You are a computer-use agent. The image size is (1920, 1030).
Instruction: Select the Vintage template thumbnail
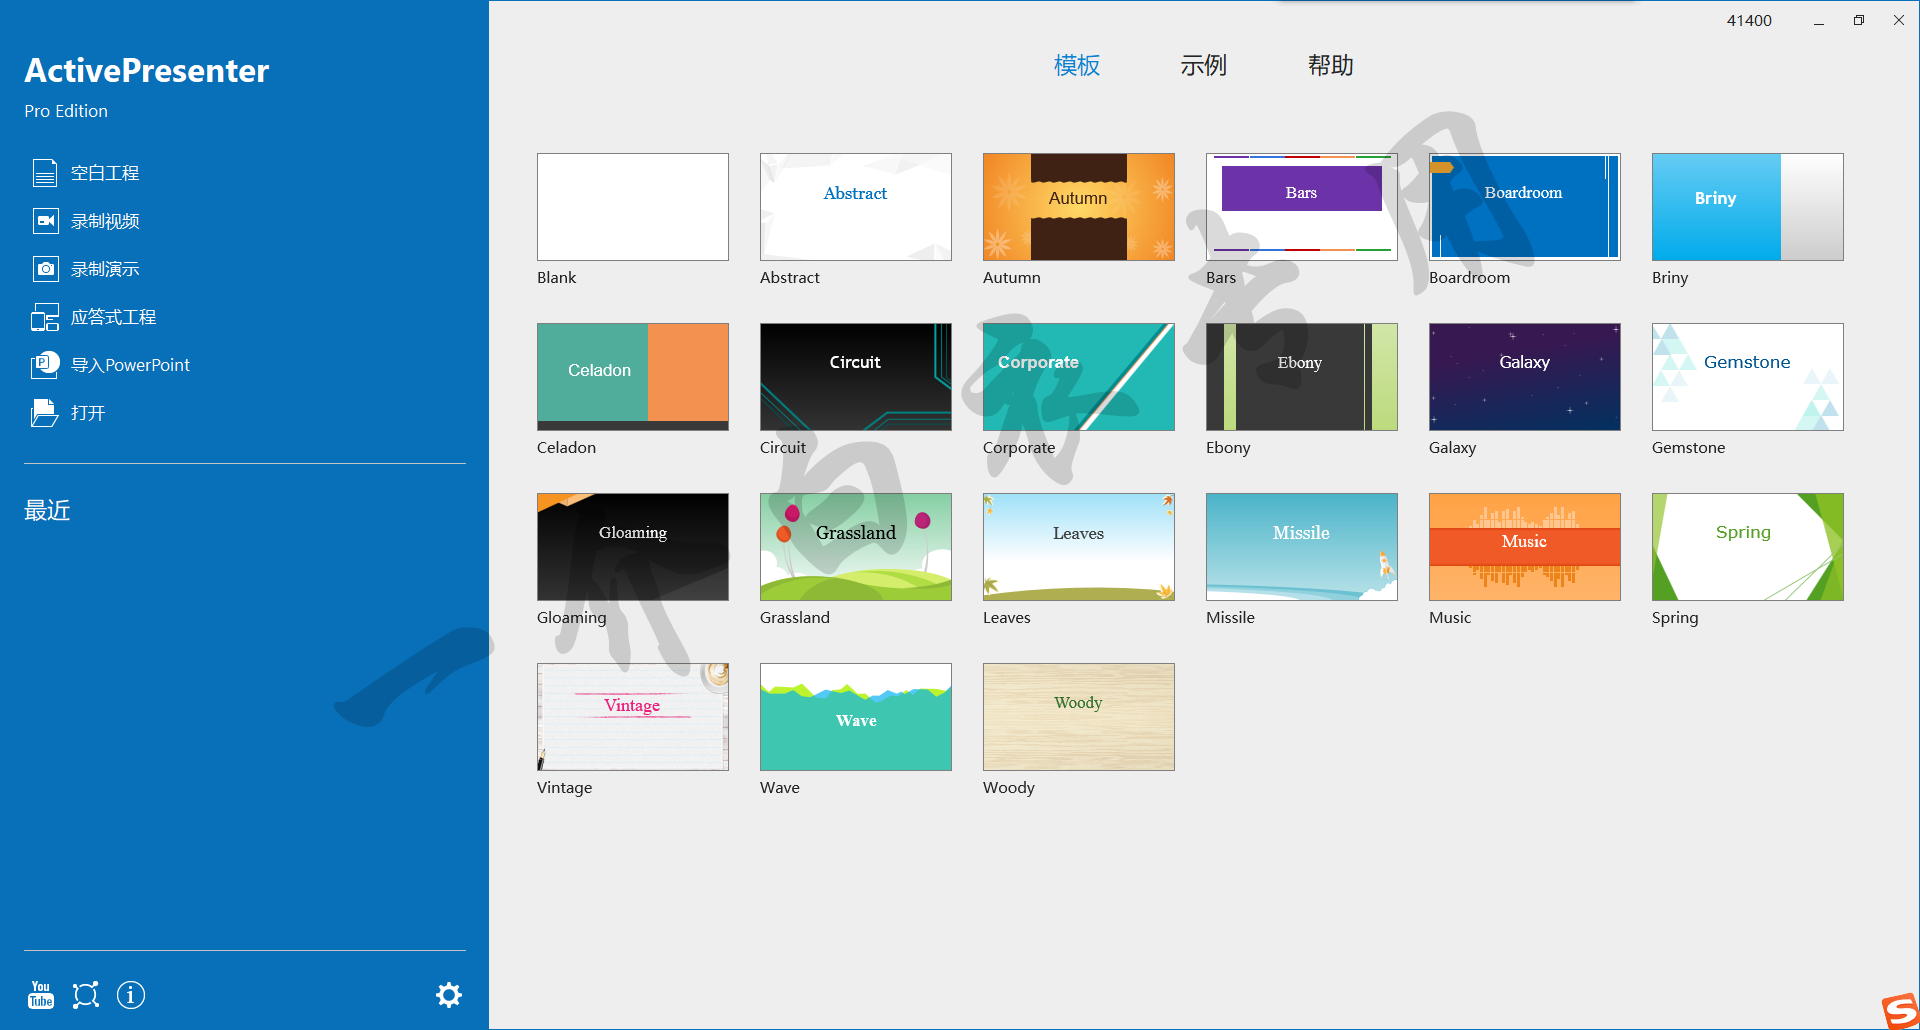tap(633, 717)
